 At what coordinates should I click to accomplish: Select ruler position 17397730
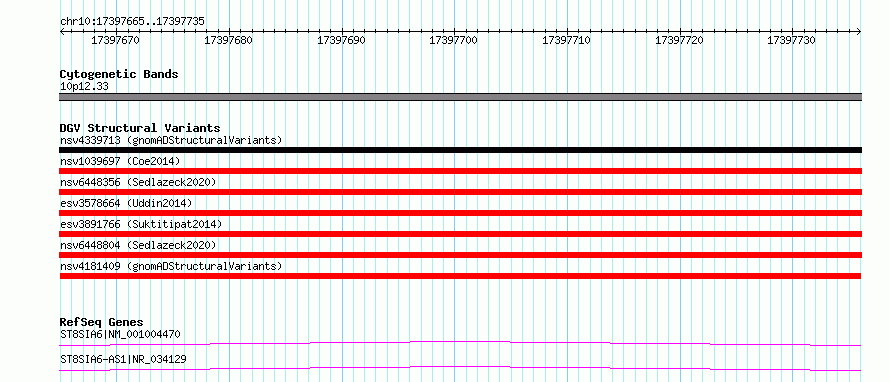(791, 41)
